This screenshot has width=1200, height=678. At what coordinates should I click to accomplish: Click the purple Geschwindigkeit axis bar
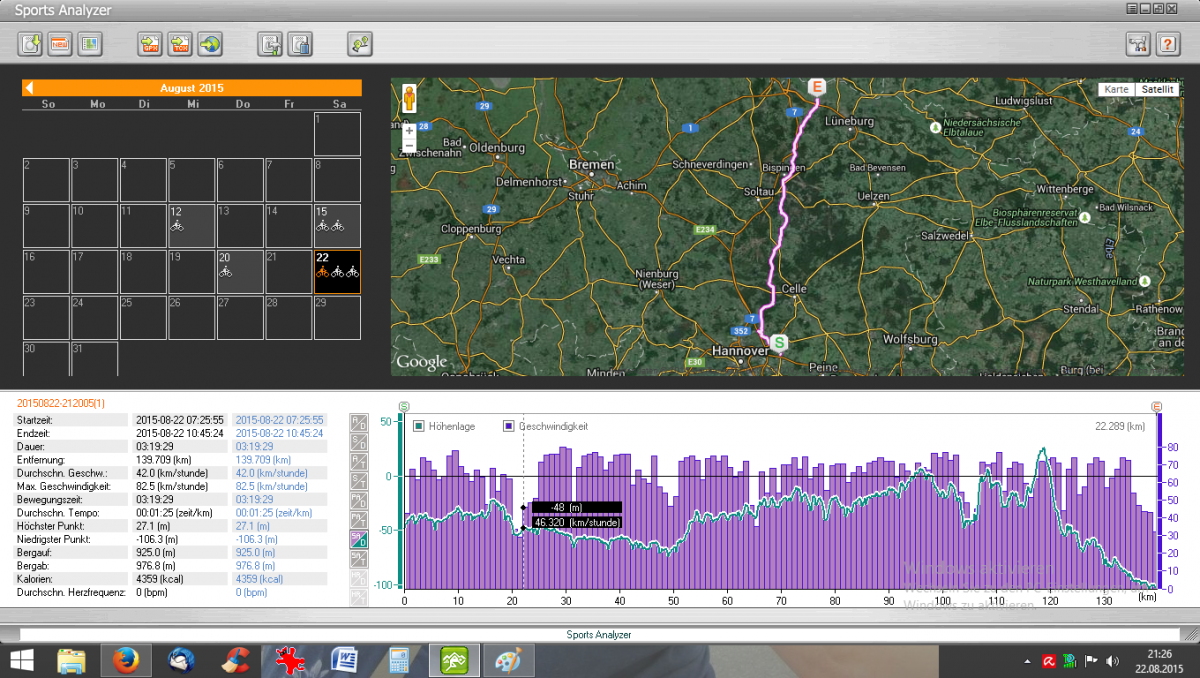click(x=1159, y=500)
